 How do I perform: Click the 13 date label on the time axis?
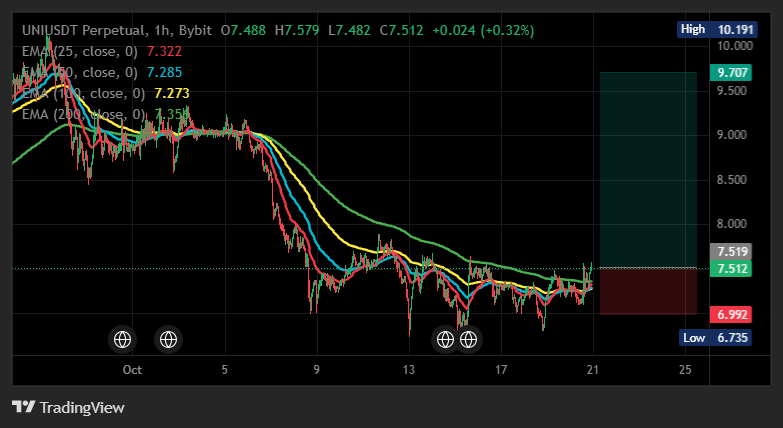[409, 370]
